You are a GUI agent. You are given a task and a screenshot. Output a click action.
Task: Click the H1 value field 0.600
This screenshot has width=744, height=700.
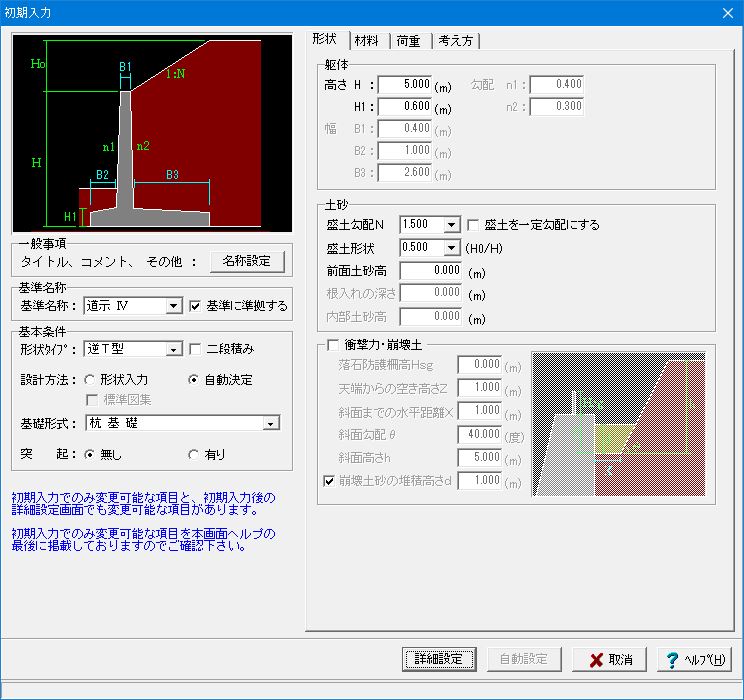[x=405, y=106]
